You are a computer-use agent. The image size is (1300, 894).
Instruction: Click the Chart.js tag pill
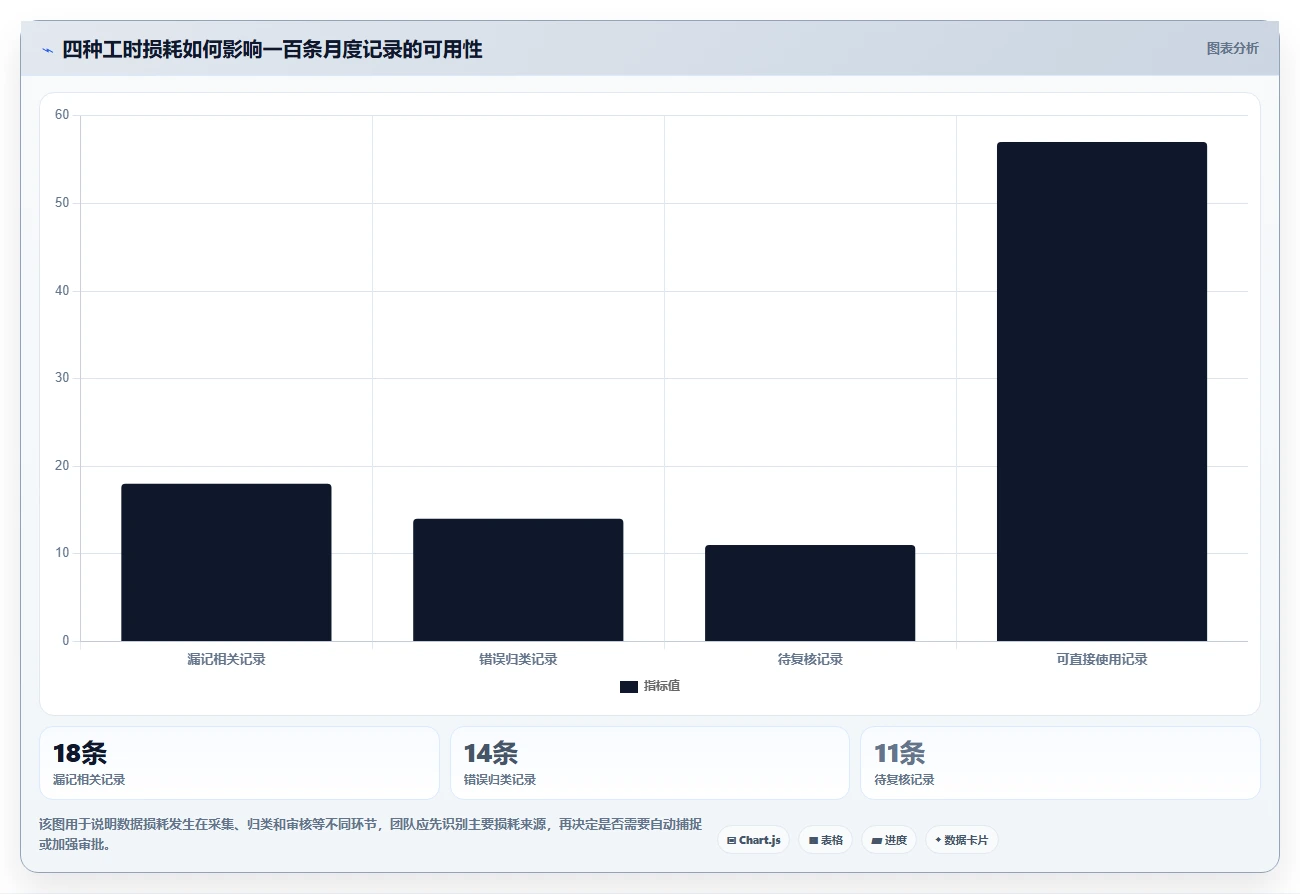[754, 840]
